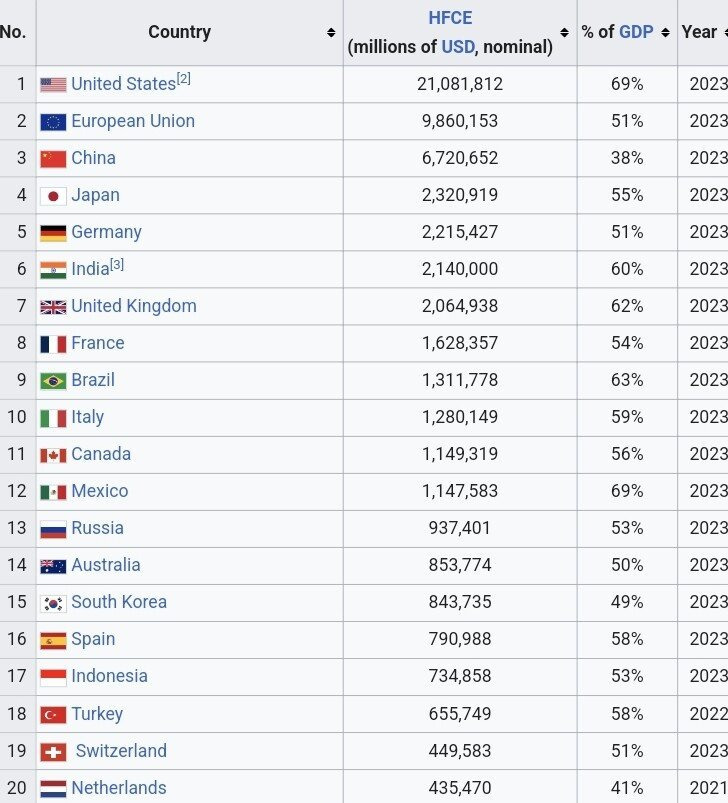Open the USD link in header

(x=458, y=46)
